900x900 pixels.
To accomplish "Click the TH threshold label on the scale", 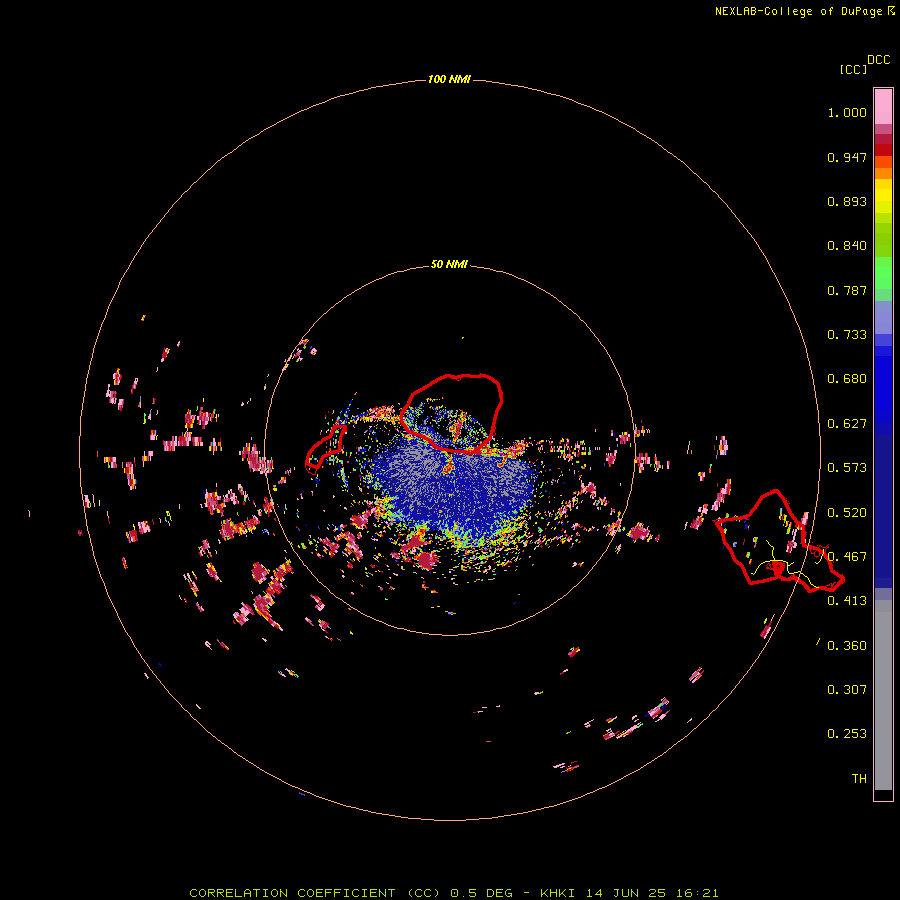I will point(859,779).
